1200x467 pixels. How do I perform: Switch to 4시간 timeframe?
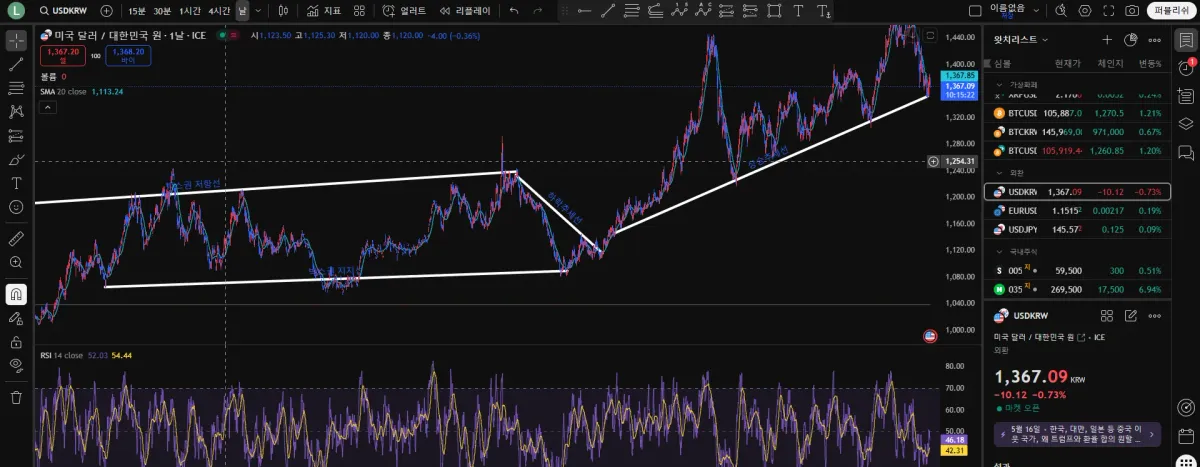pyautogui.click(x=218, y=11)
